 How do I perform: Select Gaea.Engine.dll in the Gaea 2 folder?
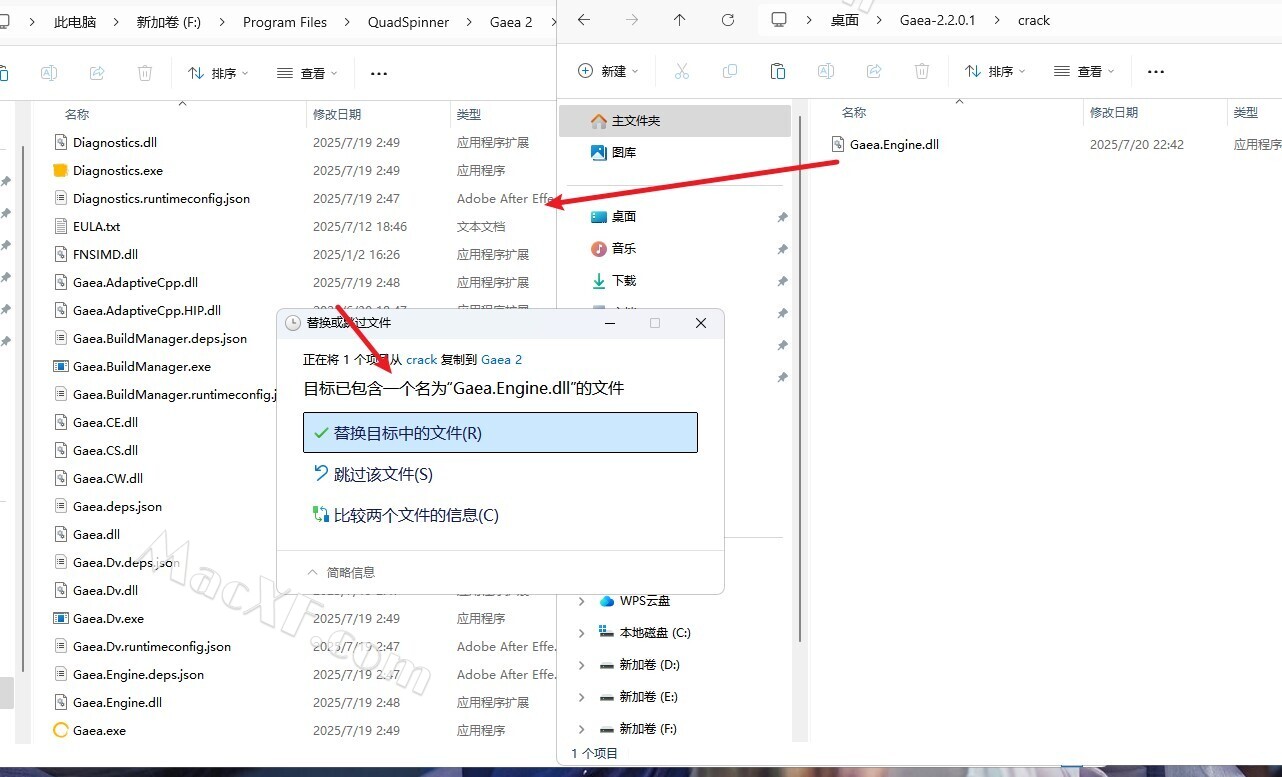click(117, 702)
